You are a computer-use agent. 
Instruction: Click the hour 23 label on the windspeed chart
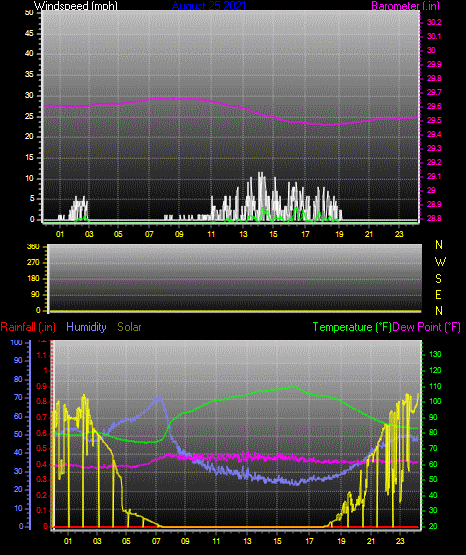[399, 234]
